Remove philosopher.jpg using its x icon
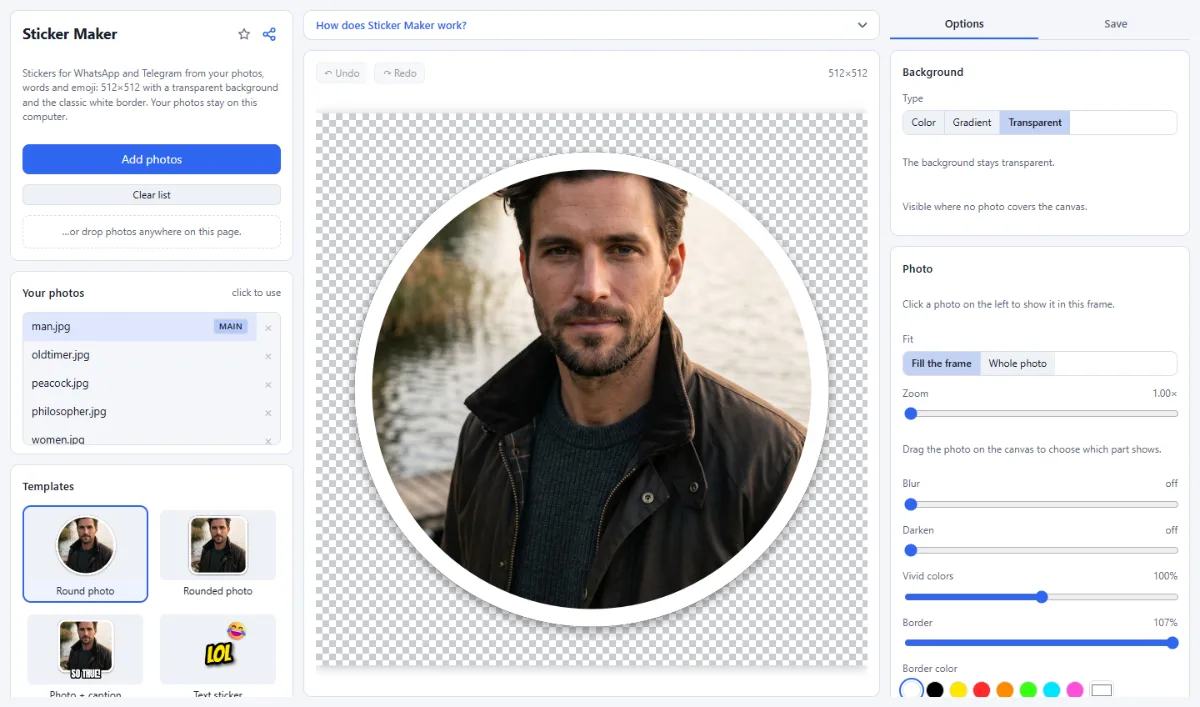Image resolution: width=1200 pixels, height=707 pixels. click(x=268, y=412)
